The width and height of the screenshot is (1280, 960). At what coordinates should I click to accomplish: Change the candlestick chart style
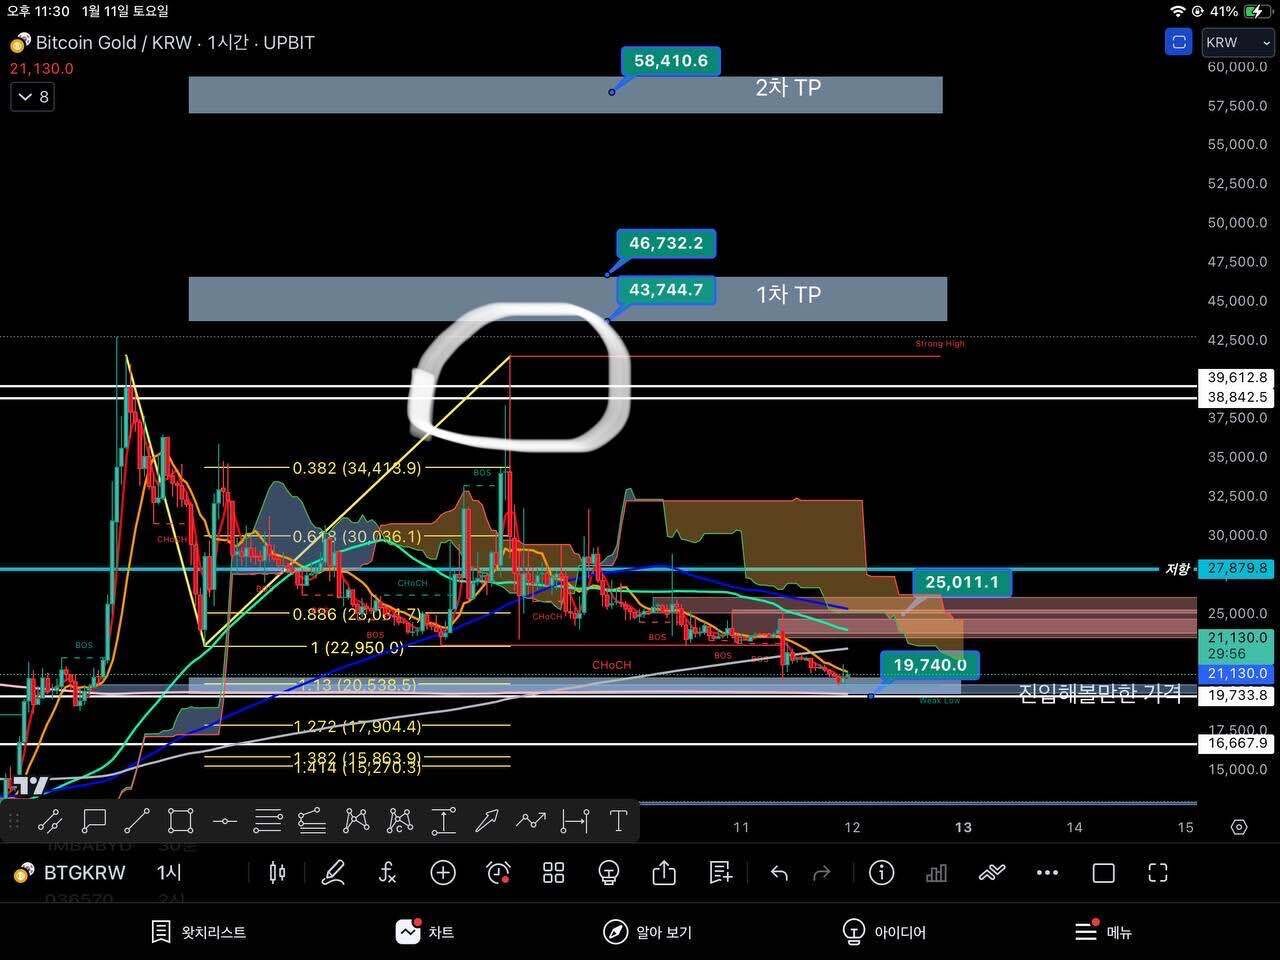pyautogui.click(x=277, y=873)
